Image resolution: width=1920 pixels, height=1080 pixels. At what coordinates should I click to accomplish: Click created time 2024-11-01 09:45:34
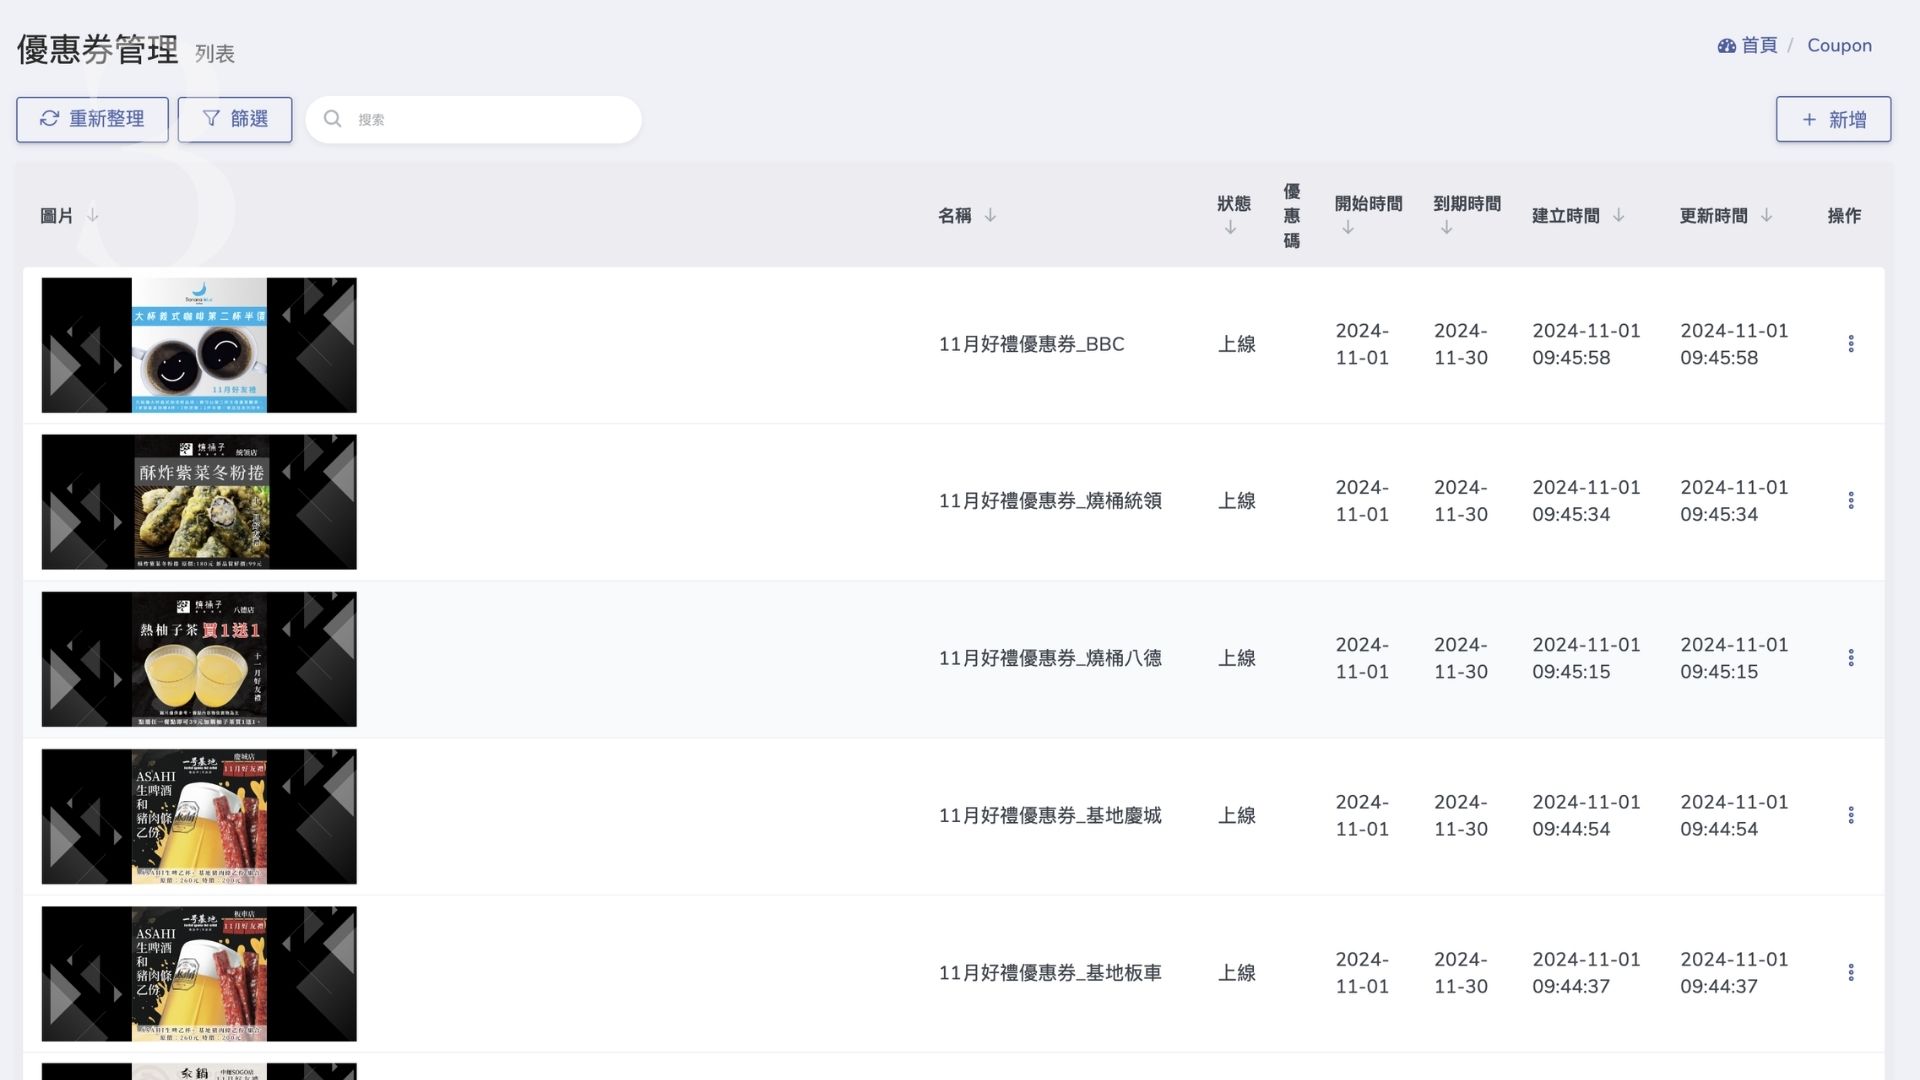[1586, 501]
